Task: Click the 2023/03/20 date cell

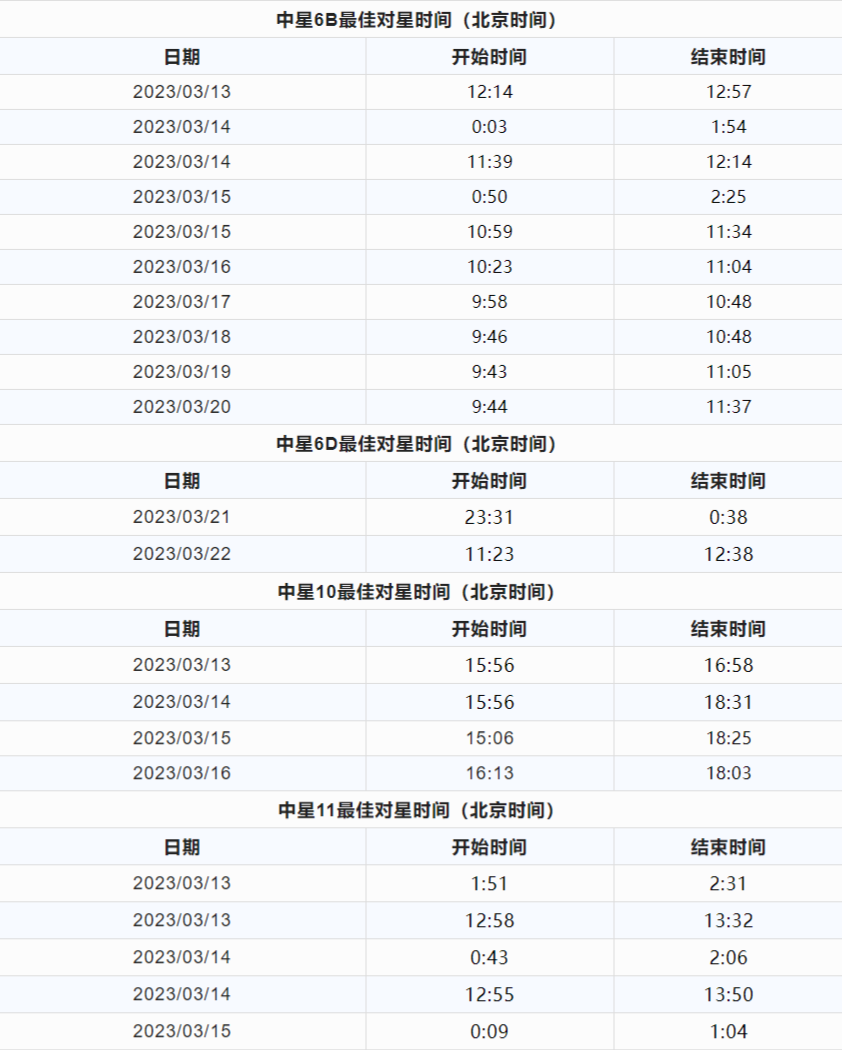Action: (182, 407)
